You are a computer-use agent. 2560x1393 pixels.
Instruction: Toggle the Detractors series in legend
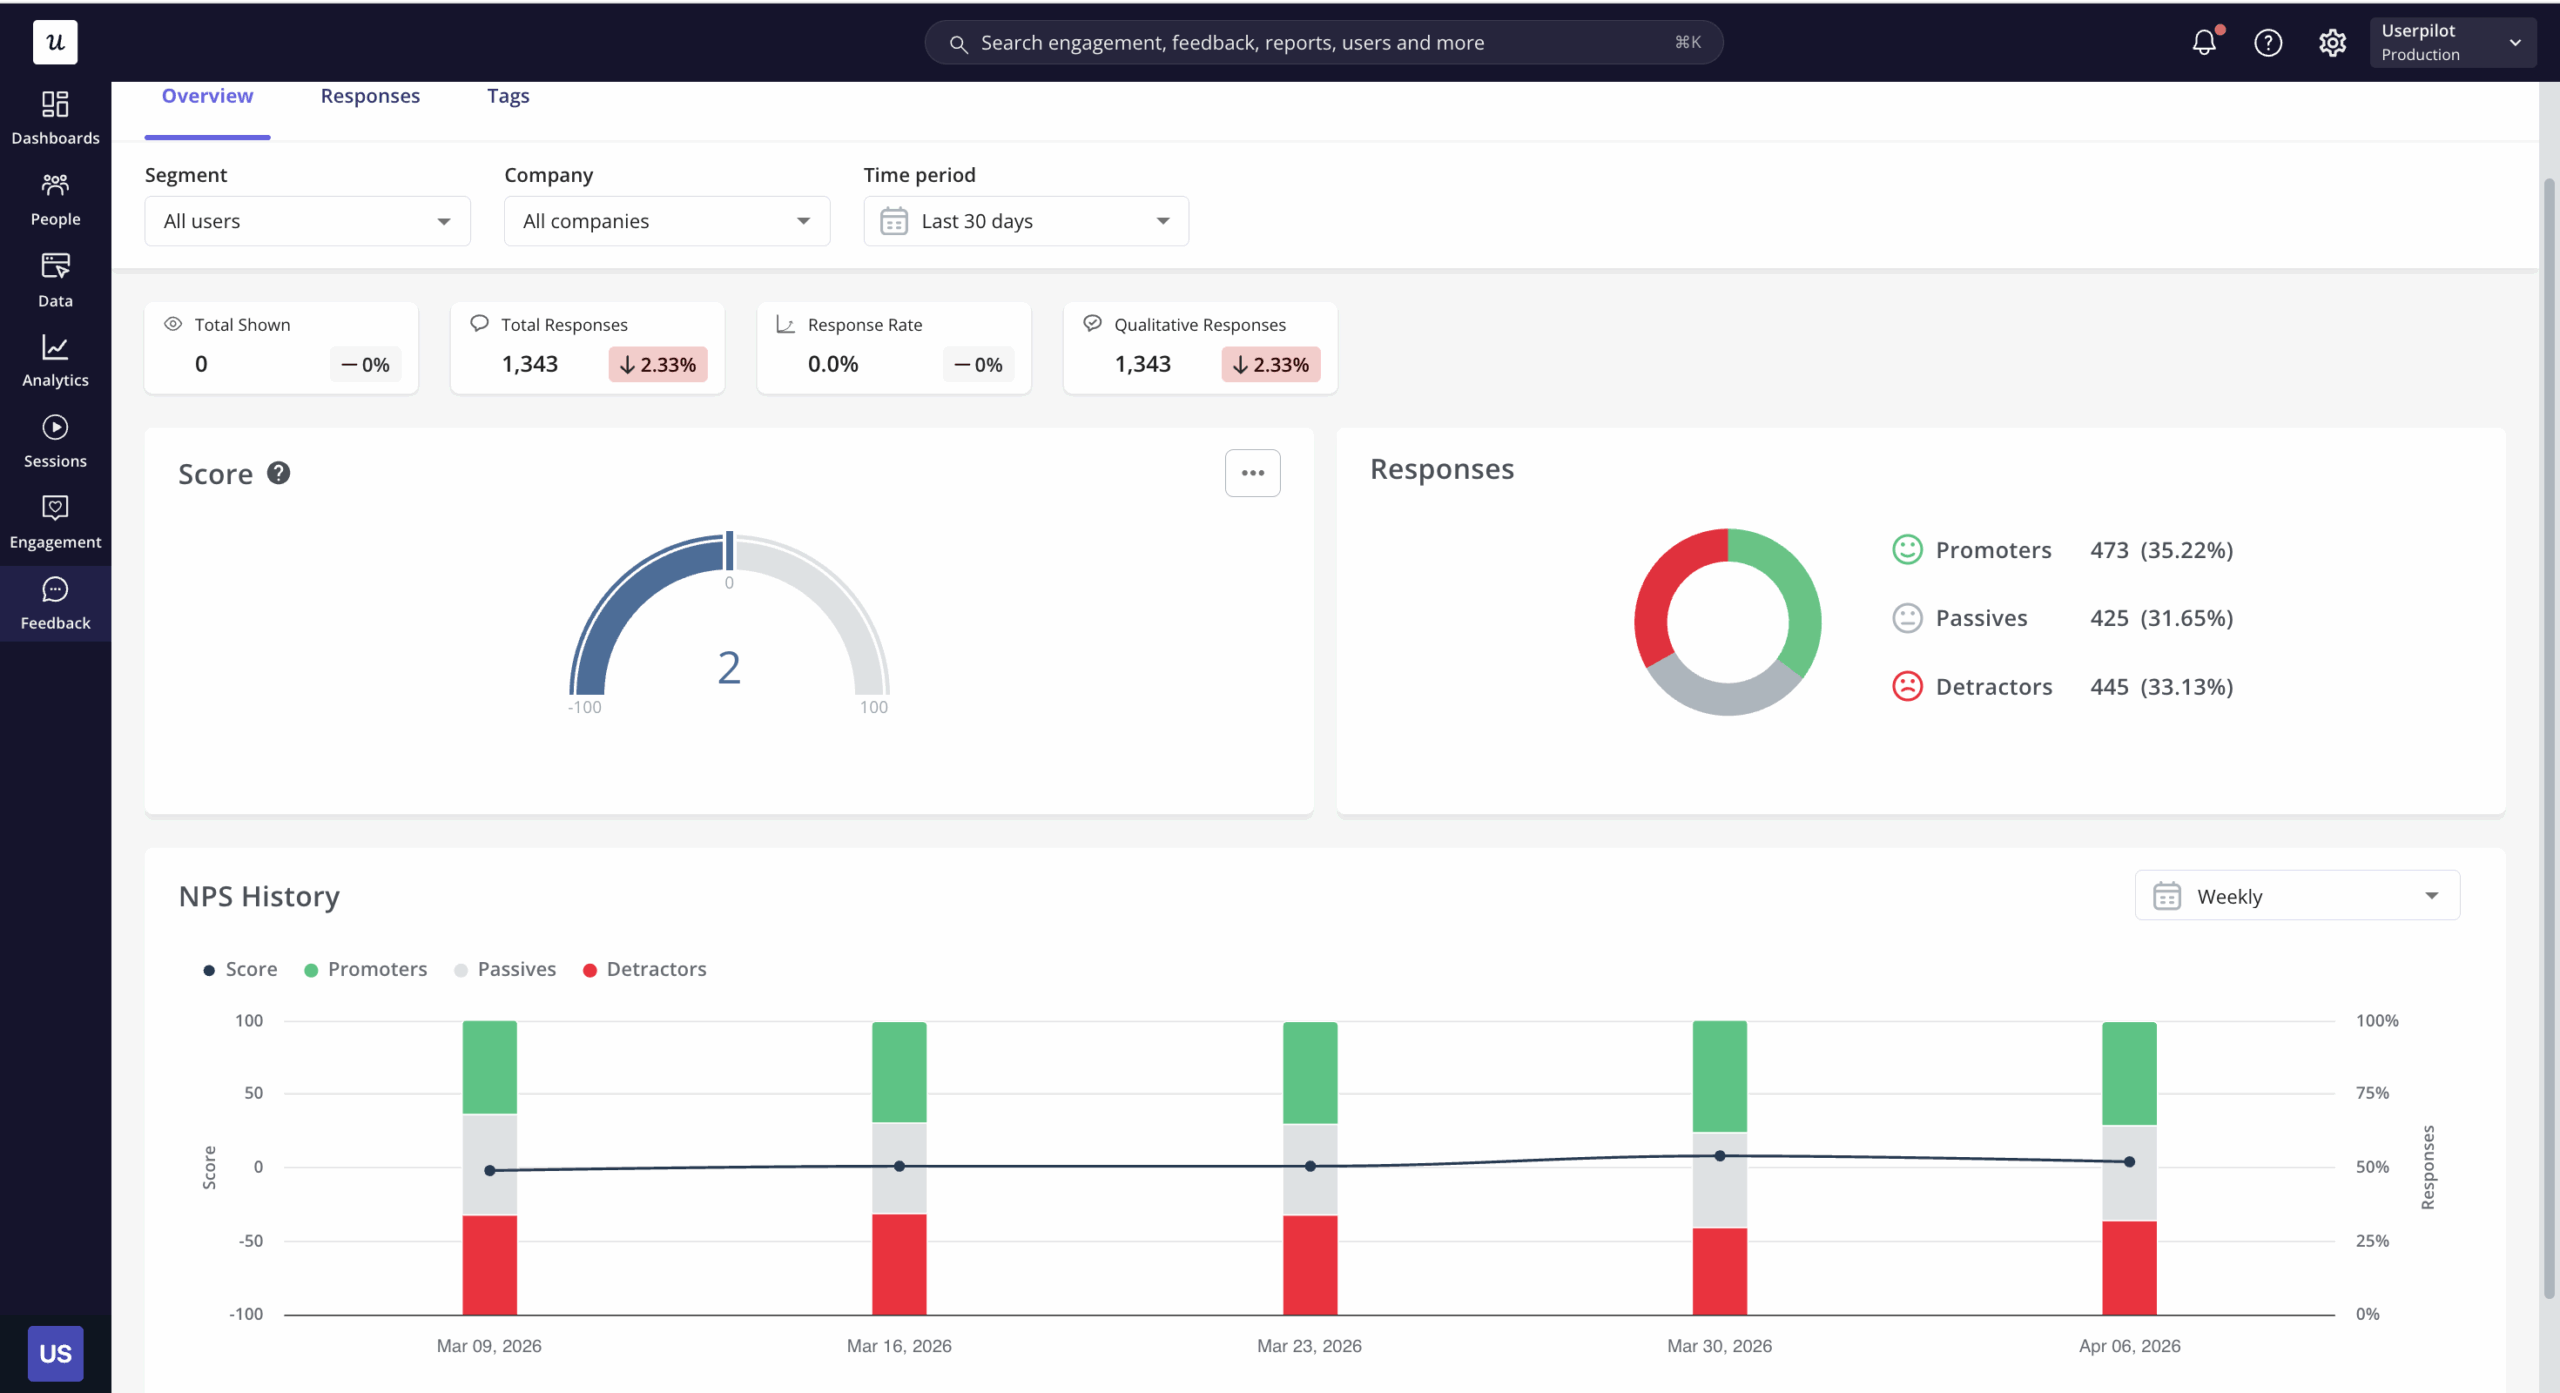tap(644, 969)
